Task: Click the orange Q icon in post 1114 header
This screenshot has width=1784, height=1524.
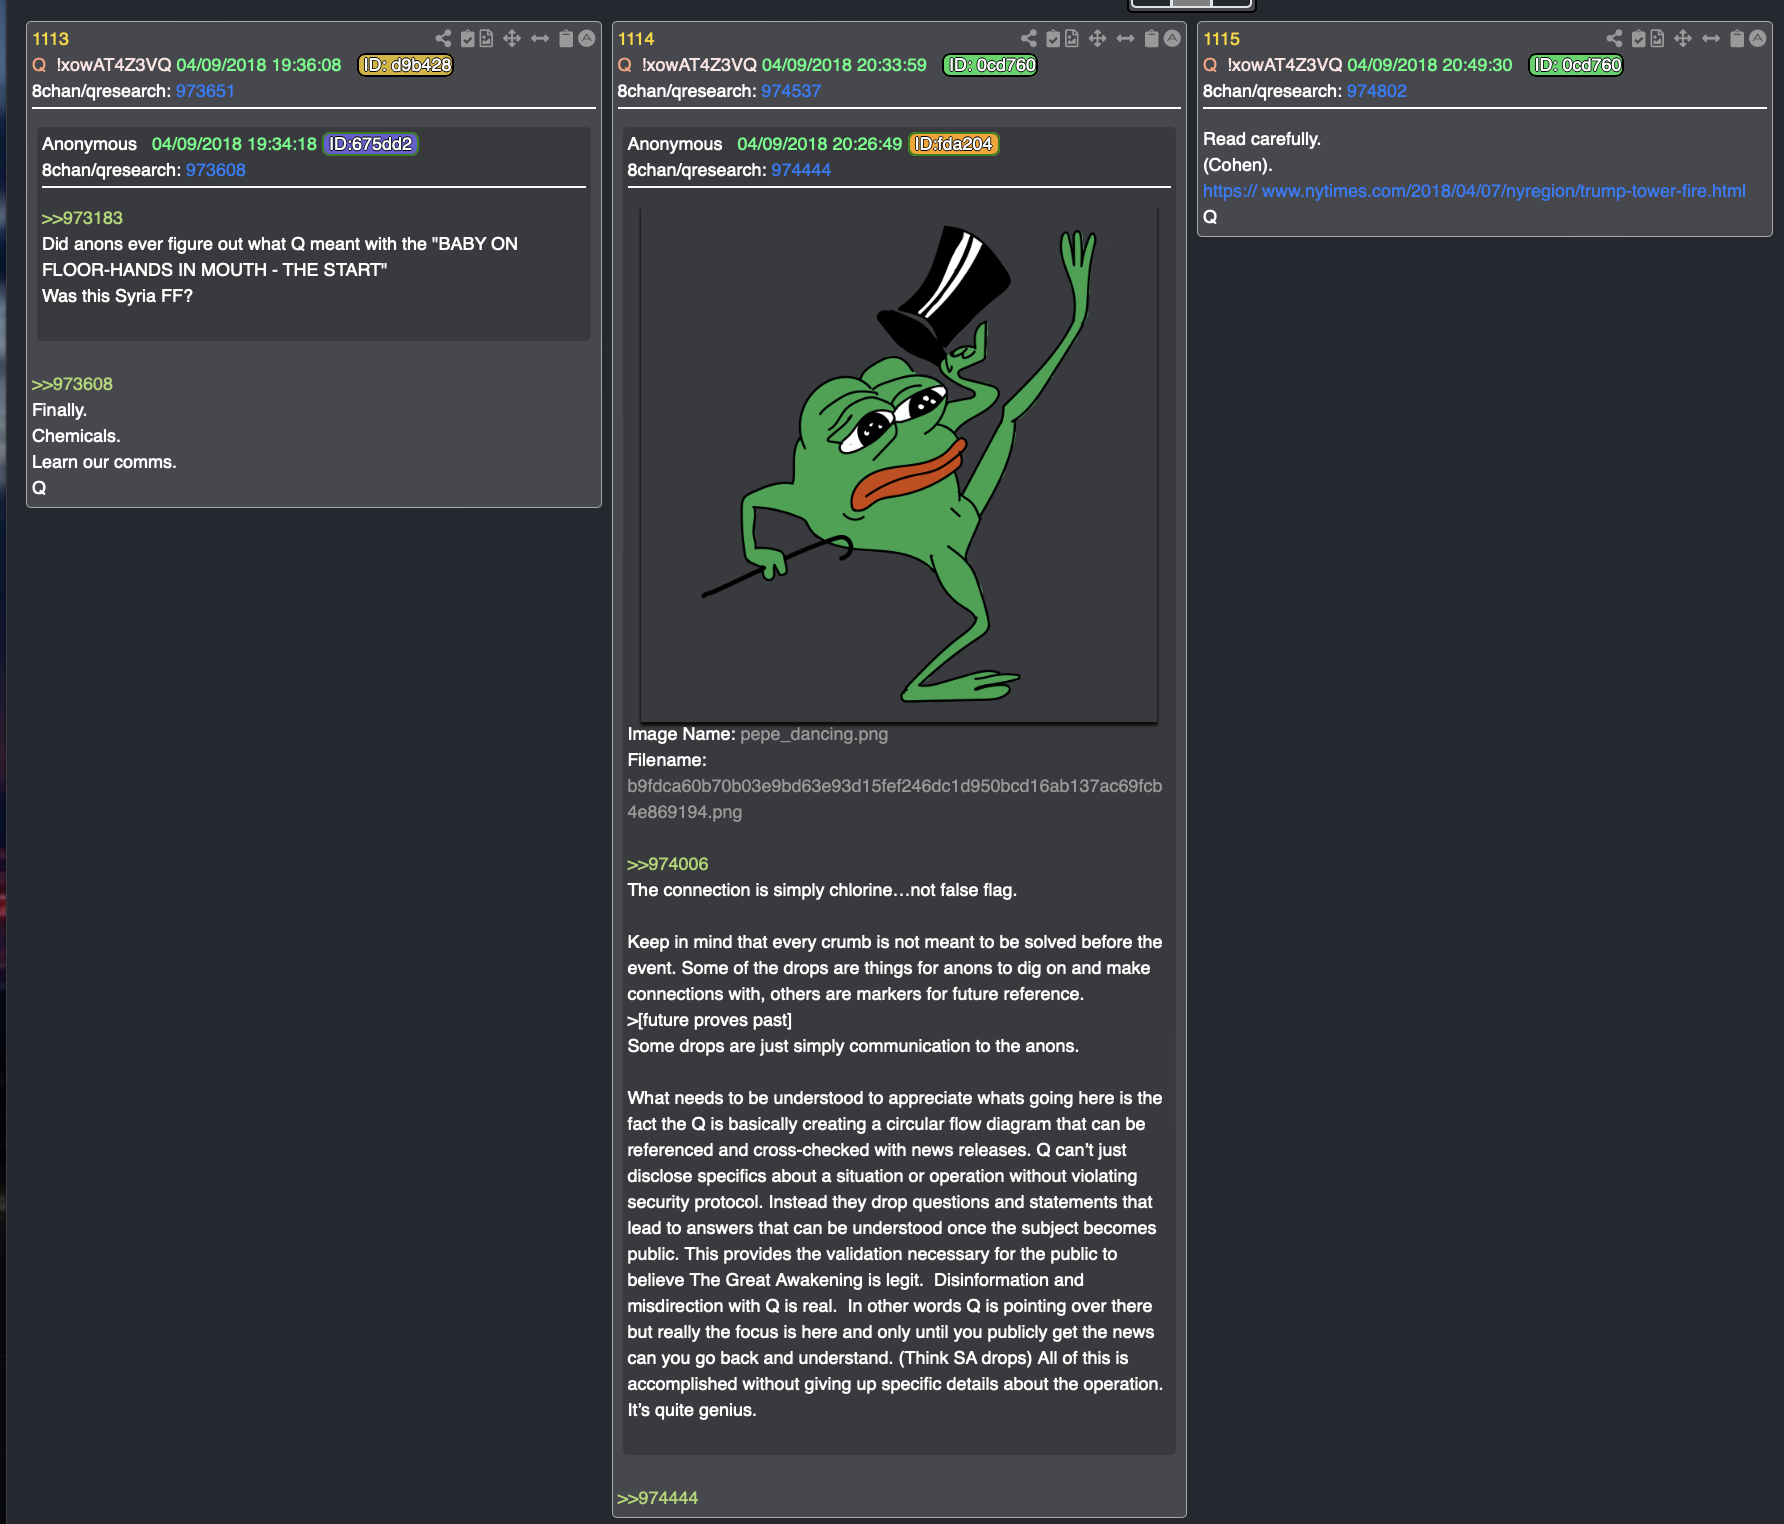Action: pyautogui.click(x=625, y=65)
